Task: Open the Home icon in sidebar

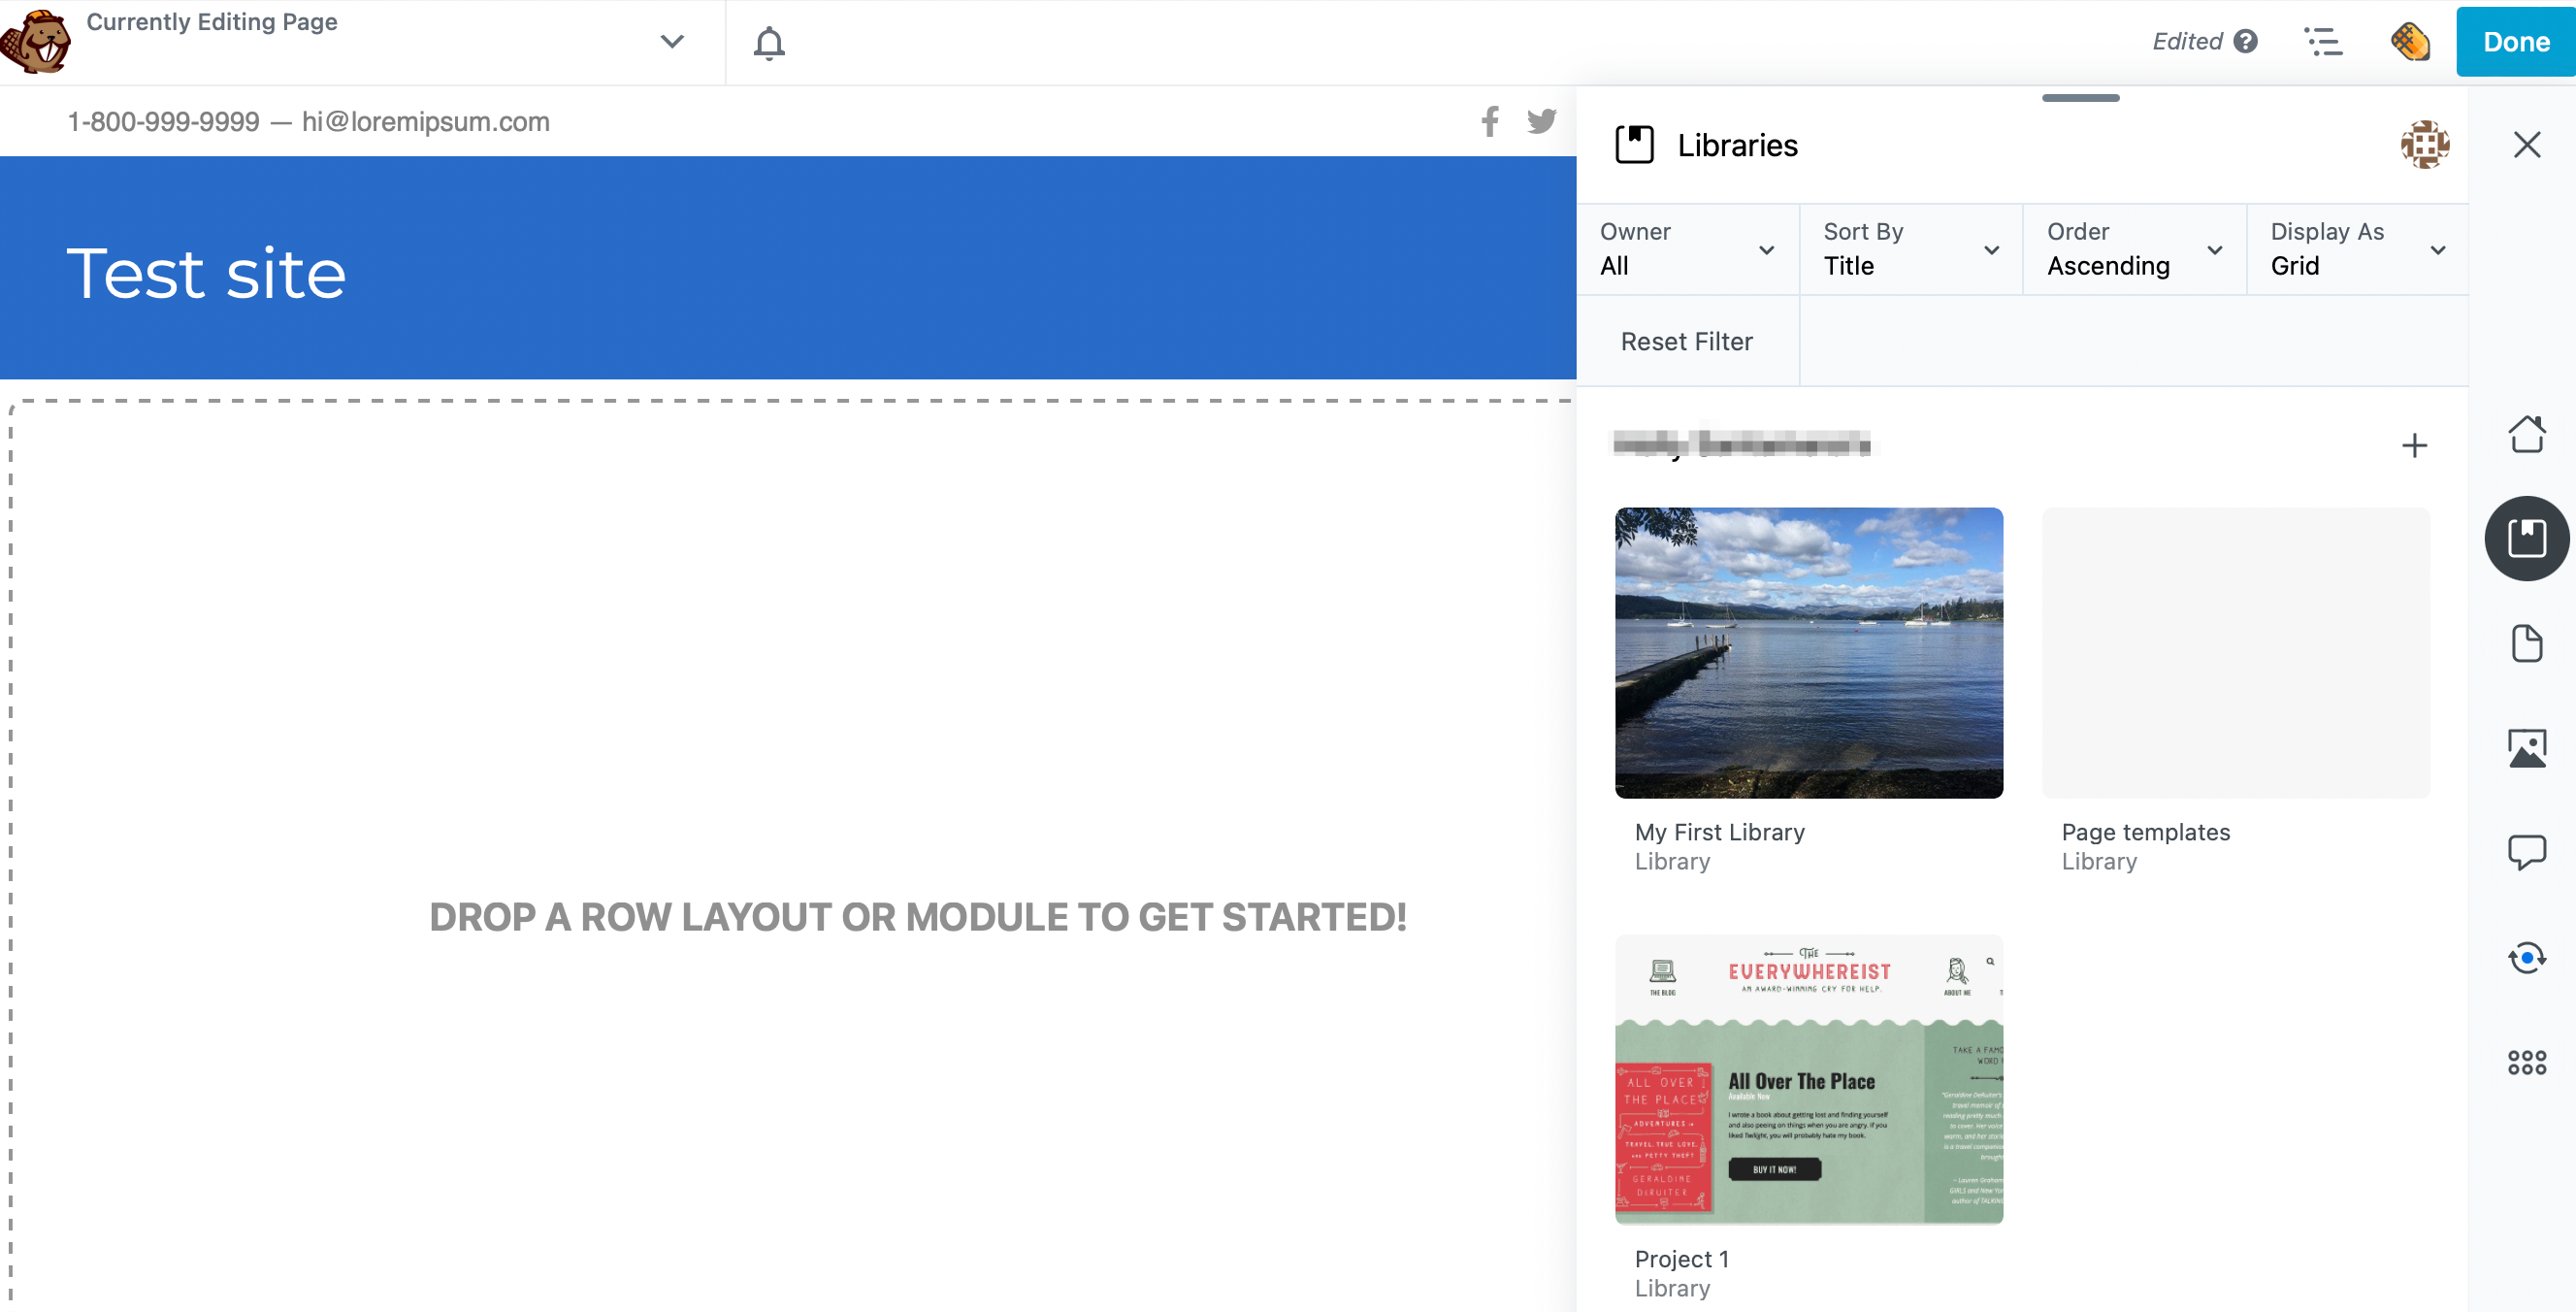Action: 2526,434
